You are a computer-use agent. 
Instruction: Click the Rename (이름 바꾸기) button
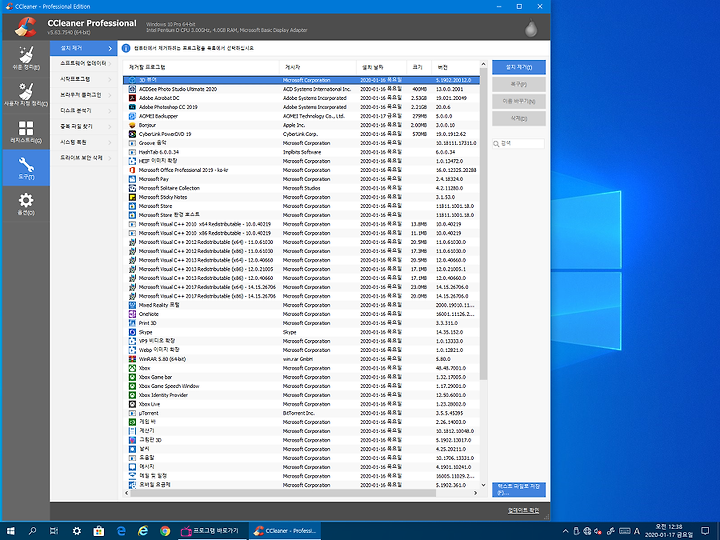[519, 101]
